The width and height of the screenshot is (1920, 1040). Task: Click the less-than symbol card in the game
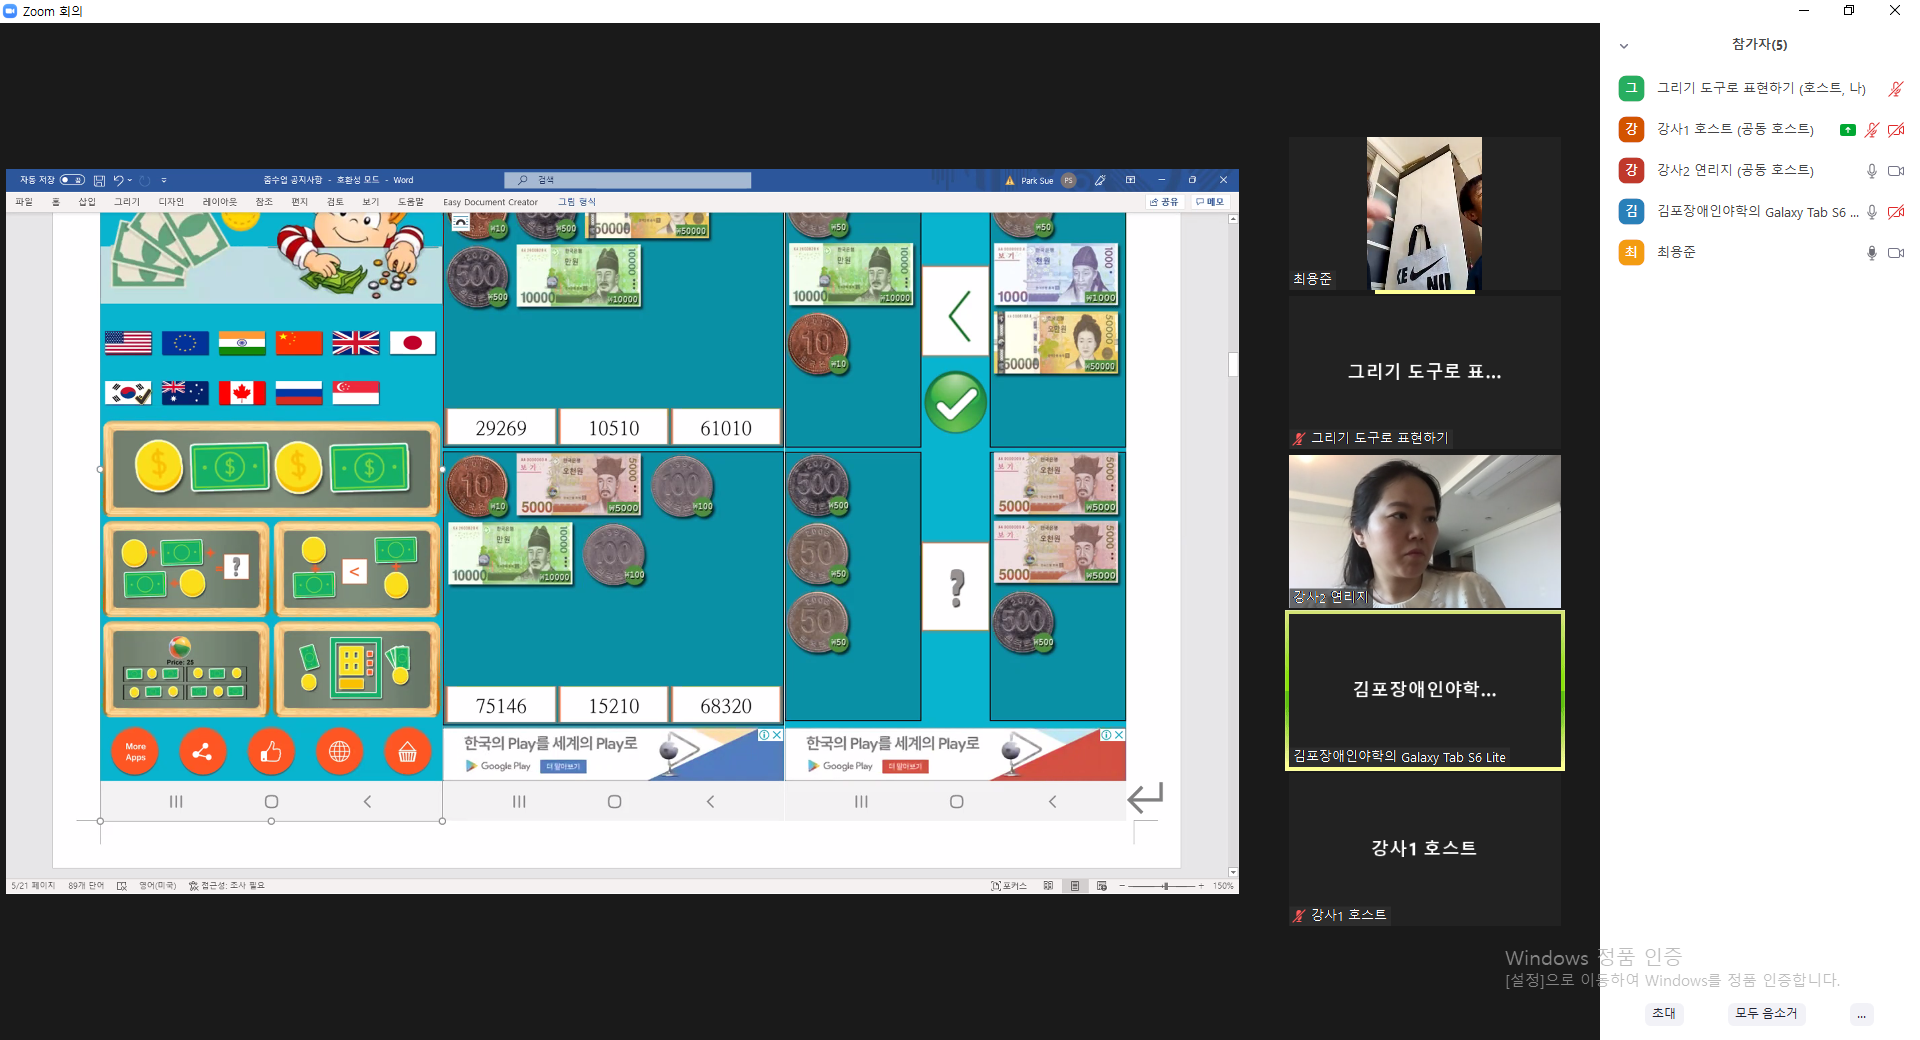pos(955,311)
